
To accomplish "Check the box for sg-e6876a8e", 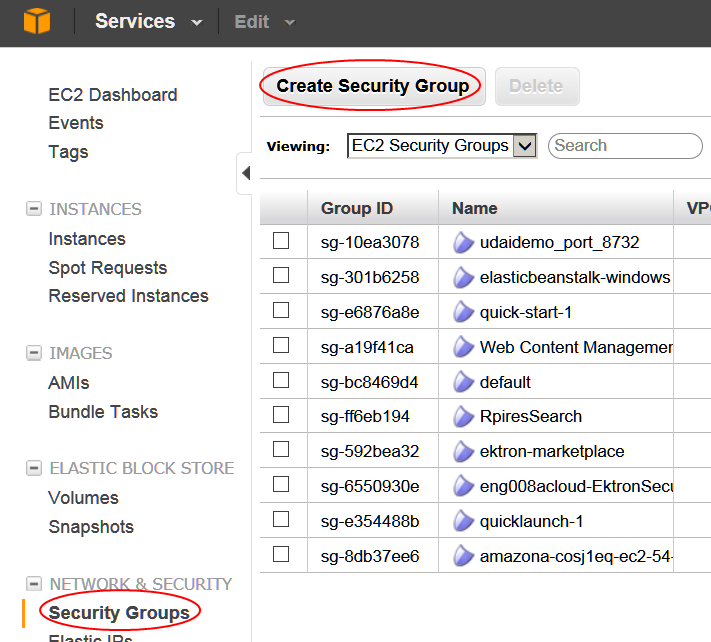I will [281, 310].
